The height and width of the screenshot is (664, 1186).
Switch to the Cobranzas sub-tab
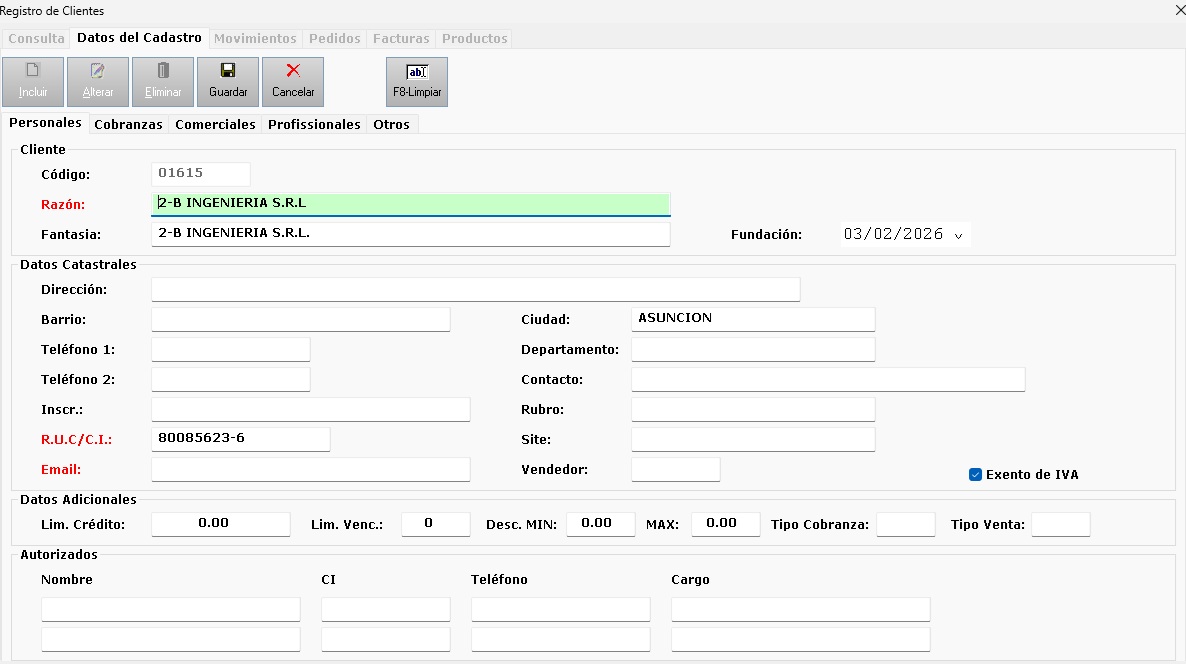coord(128,124)
